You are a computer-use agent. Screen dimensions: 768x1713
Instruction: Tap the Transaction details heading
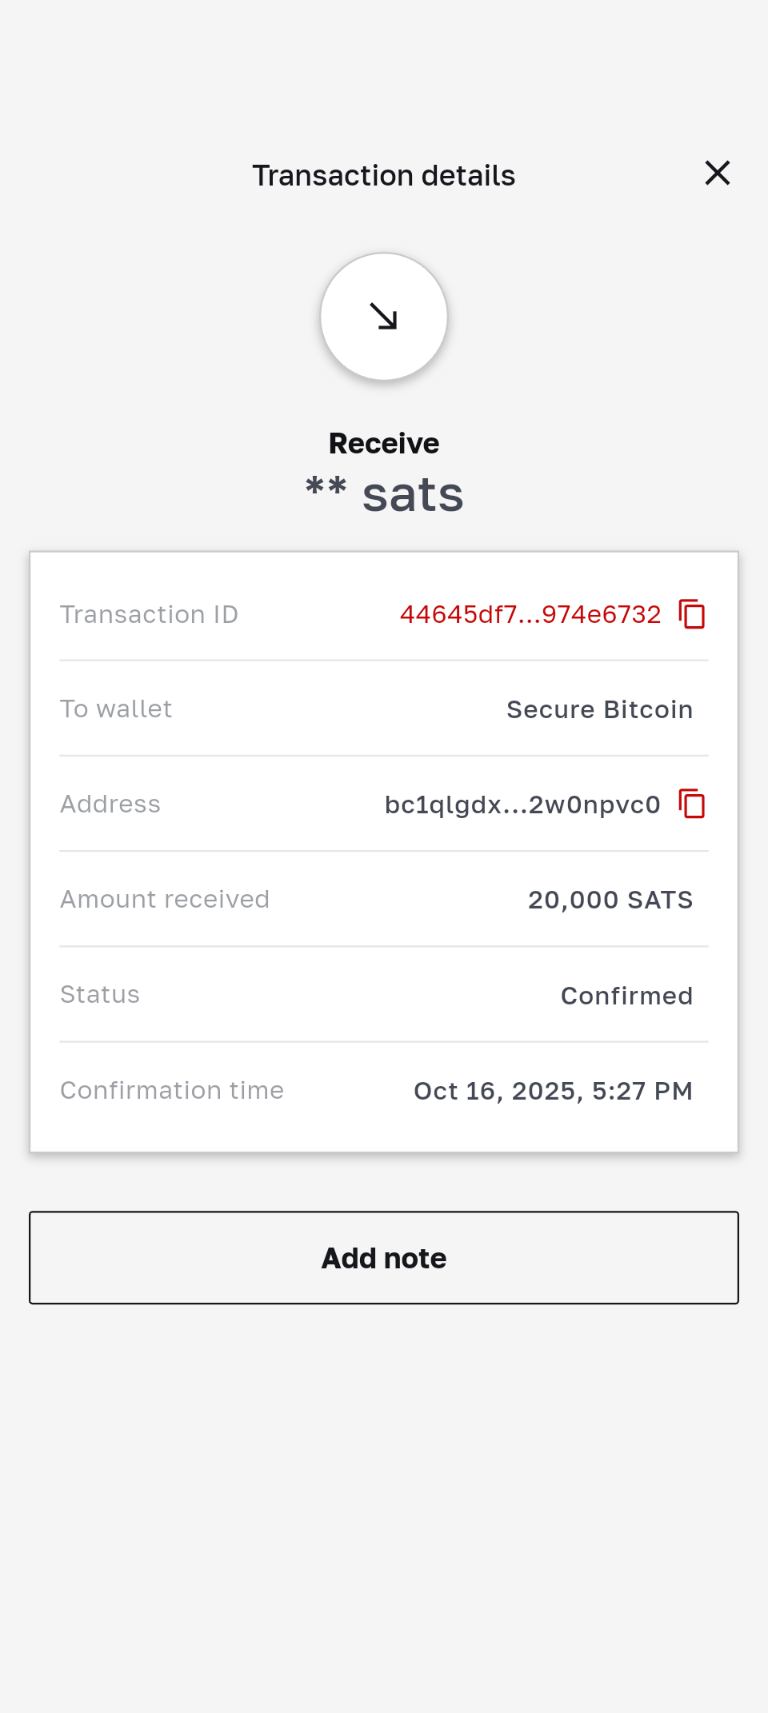click(x=384, y=176)
